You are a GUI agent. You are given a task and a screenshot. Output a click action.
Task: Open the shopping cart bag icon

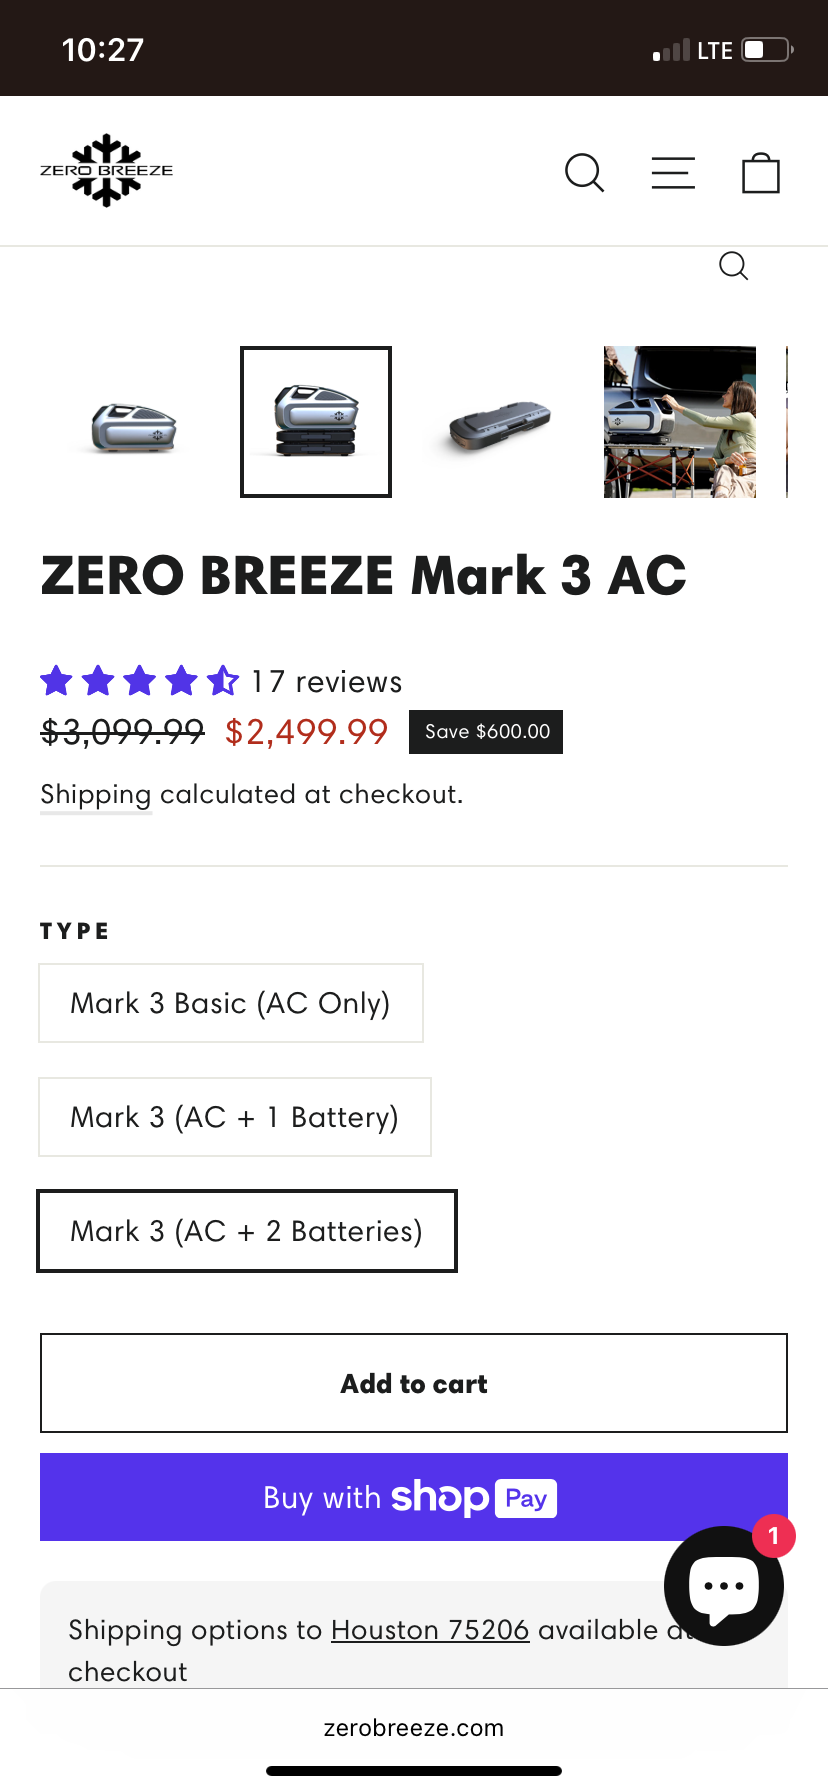coord(760,173)
